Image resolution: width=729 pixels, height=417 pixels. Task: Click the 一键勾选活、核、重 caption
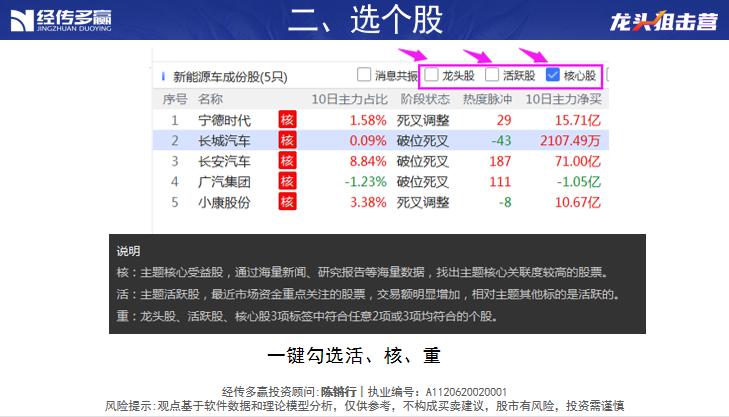point(353,356)
